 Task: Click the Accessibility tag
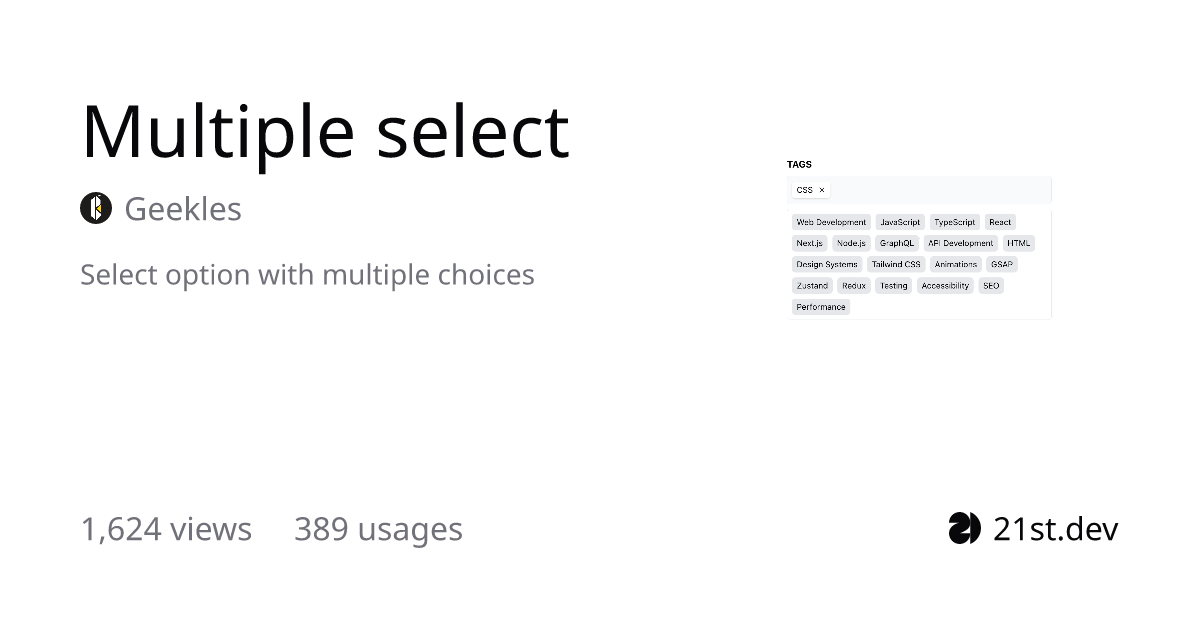pyautogui.click(x=945, y=286)
